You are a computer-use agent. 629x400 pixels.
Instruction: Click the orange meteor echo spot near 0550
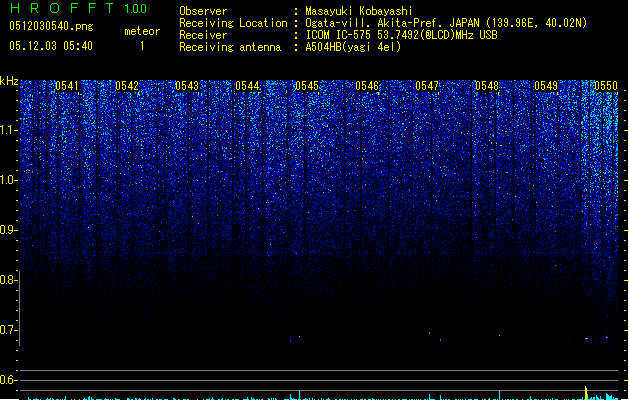pos(586,339)
